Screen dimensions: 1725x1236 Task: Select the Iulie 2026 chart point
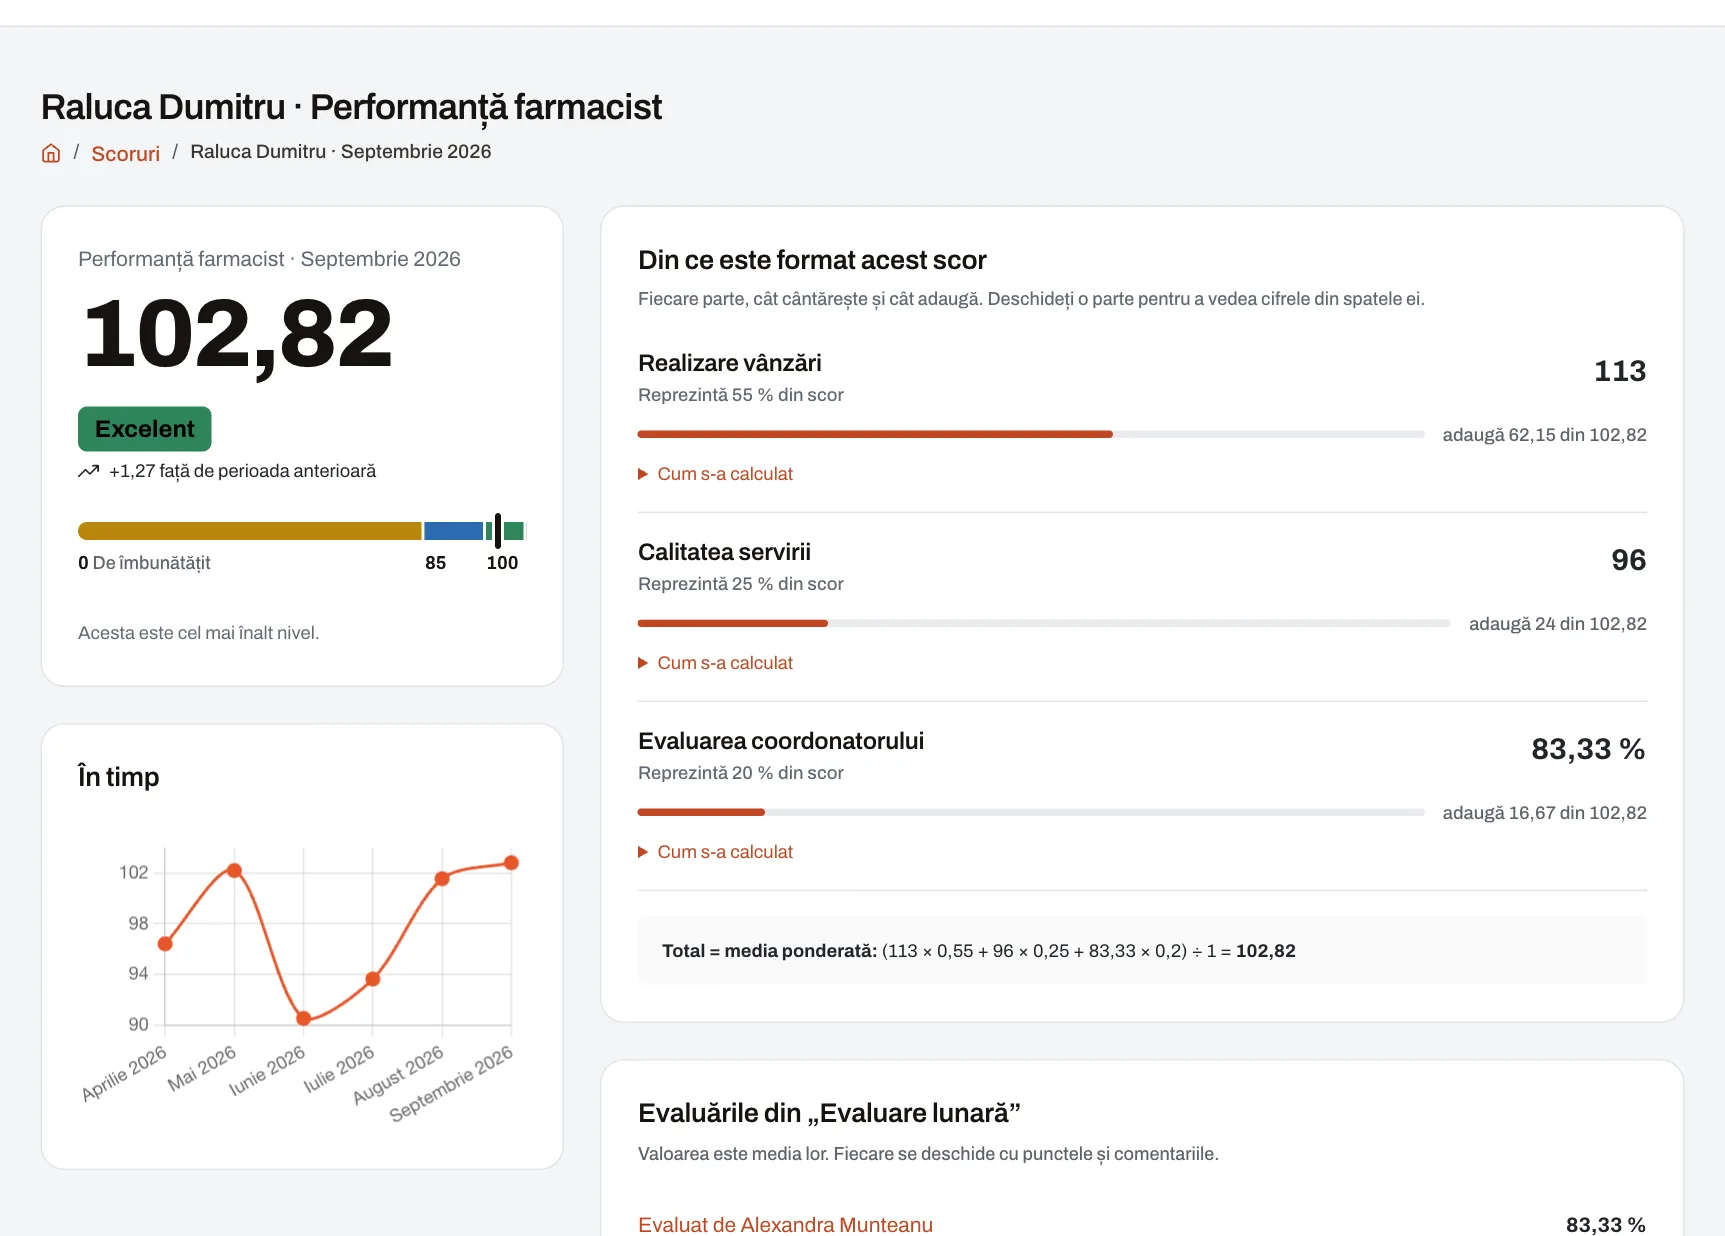coord(372,979)
